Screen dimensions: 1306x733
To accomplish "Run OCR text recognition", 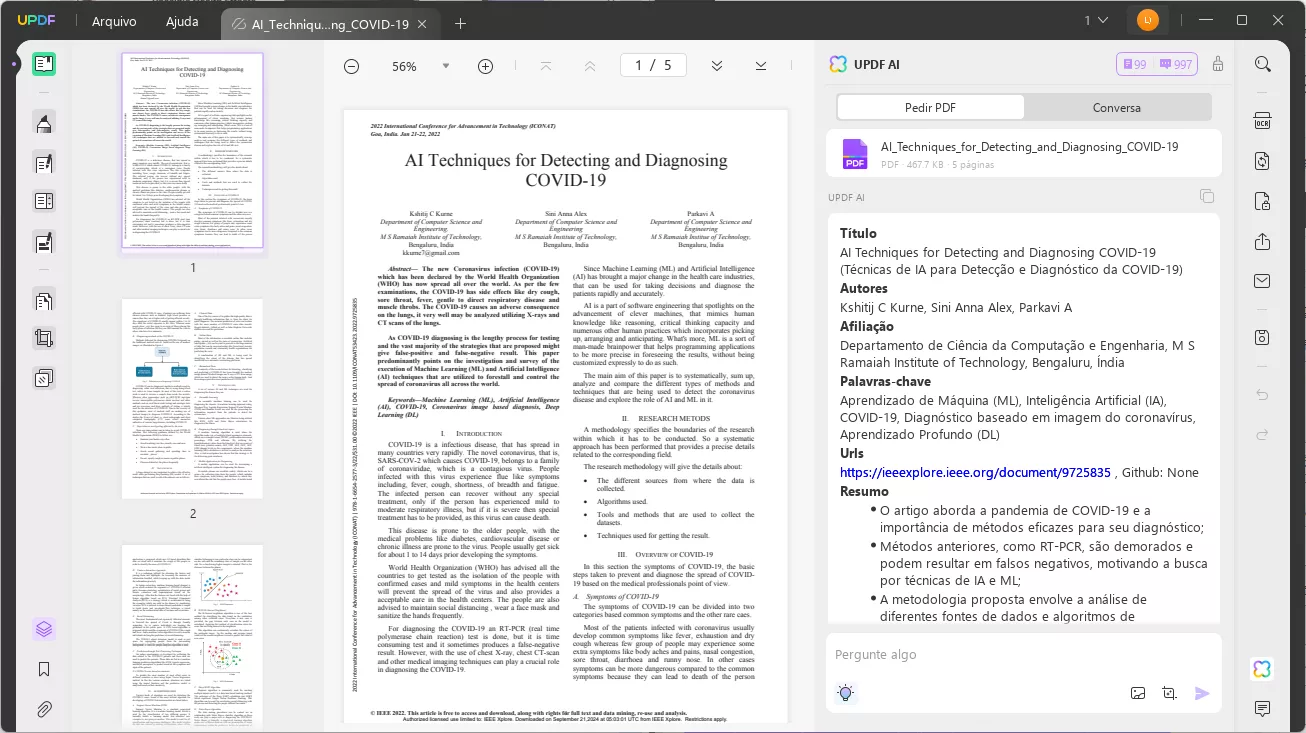I will [1263, 121].
